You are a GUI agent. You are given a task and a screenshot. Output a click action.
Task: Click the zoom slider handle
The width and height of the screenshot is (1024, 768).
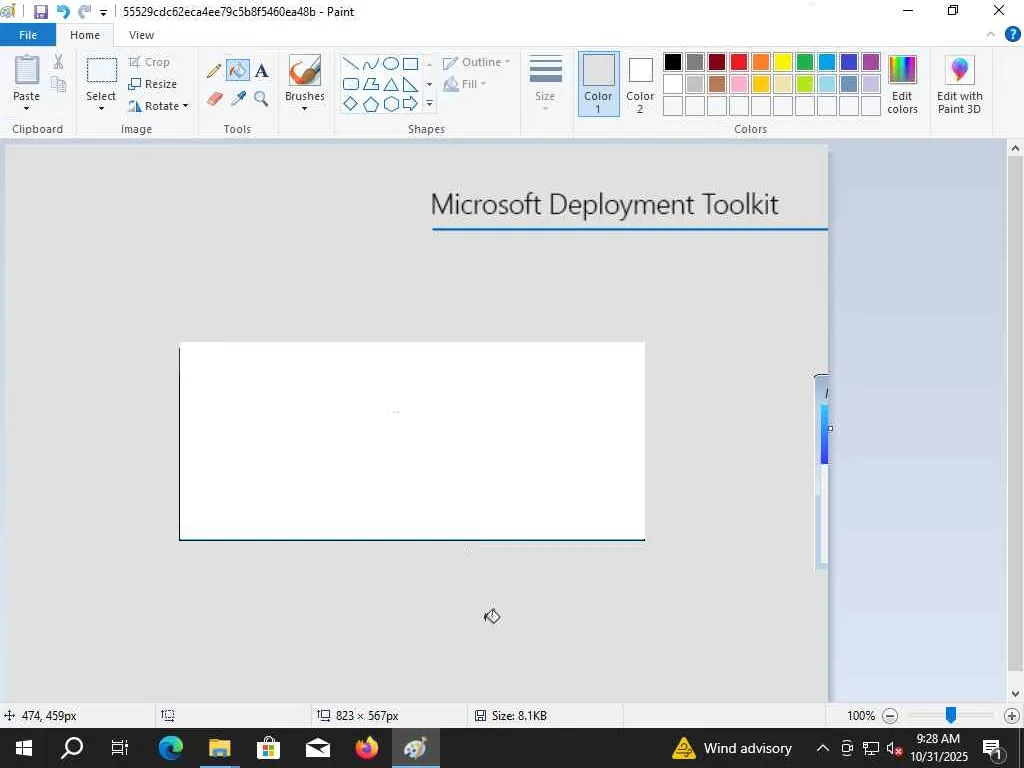[x=951, y=716]
